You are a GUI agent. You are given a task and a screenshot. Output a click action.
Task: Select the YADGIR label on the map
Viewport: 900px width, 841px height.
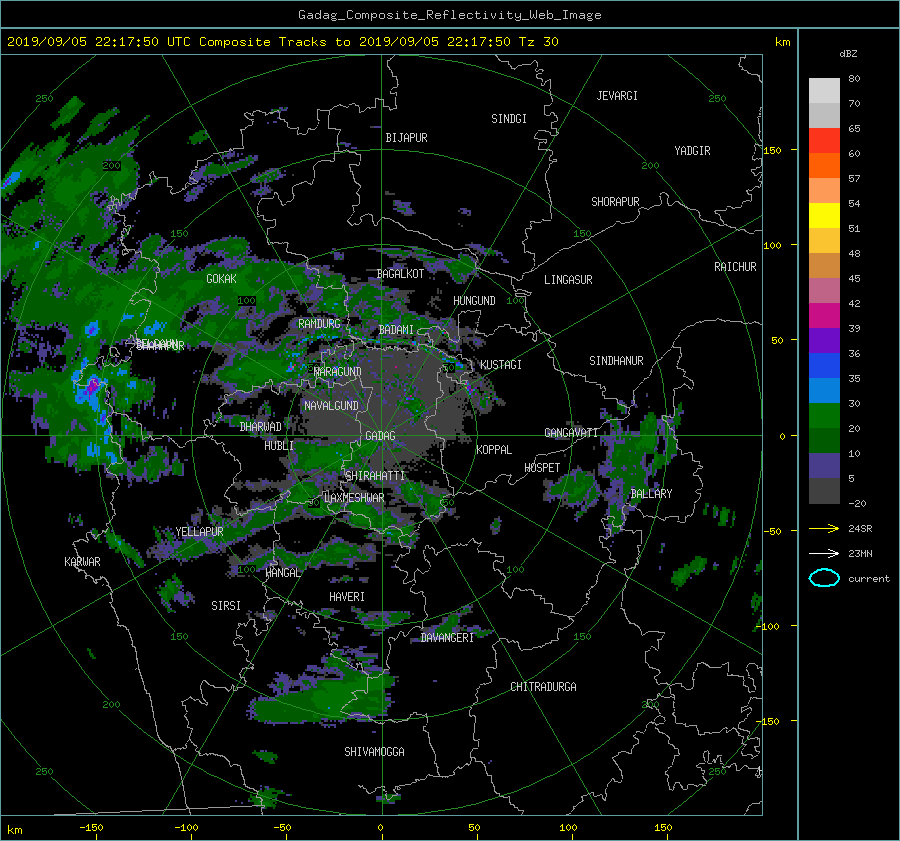[x=692, y=151]
